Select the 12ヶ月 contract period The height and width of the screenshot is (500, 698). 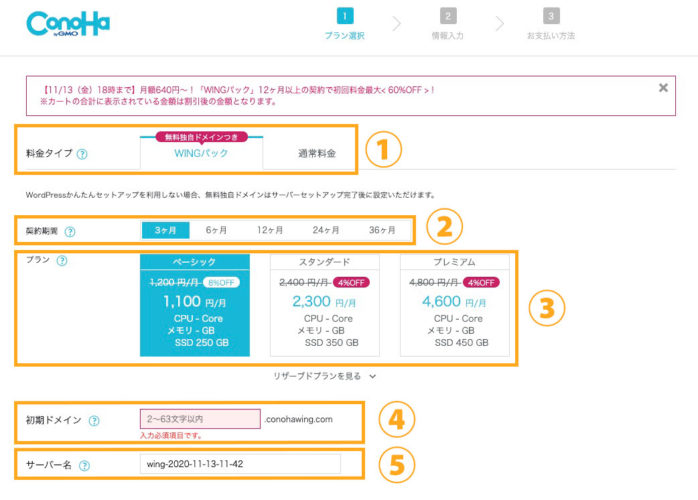pos(270,230)
